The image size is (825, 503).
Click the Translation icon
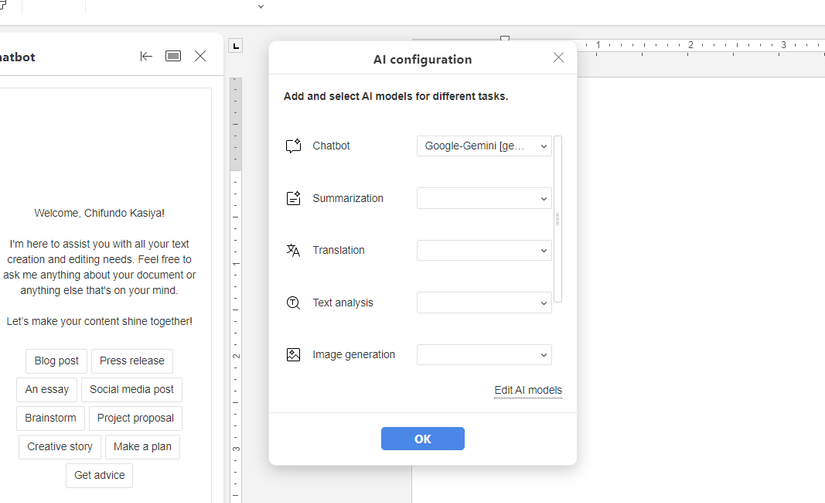(x=293, y=250)
